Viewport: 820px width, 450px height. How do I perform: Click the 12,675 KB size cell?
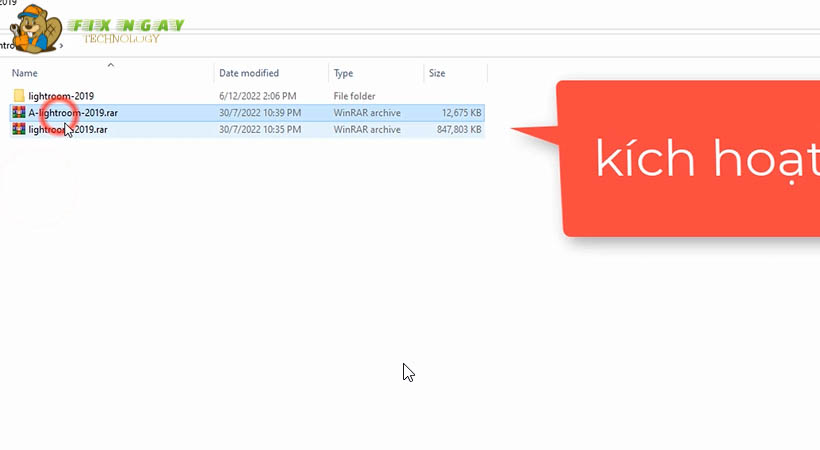point(461,113)
